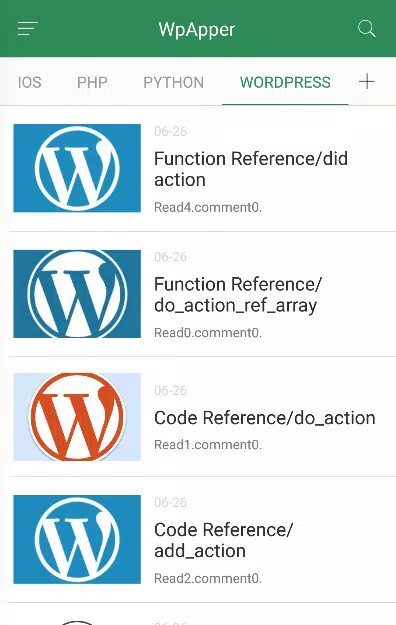Open the orange WordPress logo thumbnail
The height and width of the screenshot is (625, 396).
pos(77,417)
